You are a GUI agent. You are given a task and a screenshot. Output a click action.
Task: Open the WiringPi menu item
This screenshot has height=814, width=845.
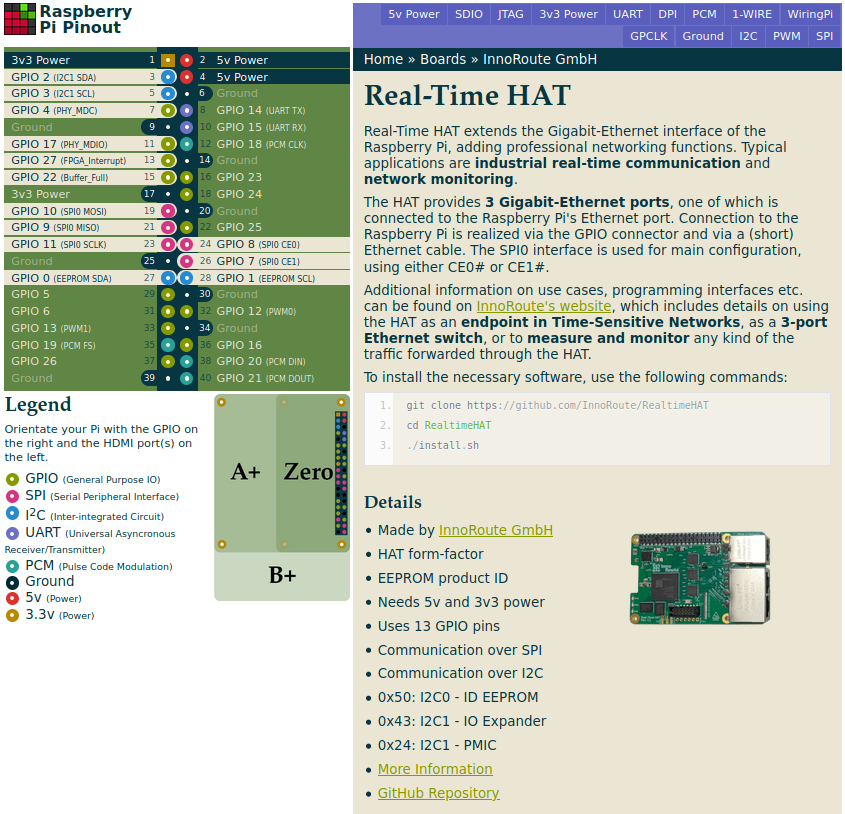tap(810, 14)
